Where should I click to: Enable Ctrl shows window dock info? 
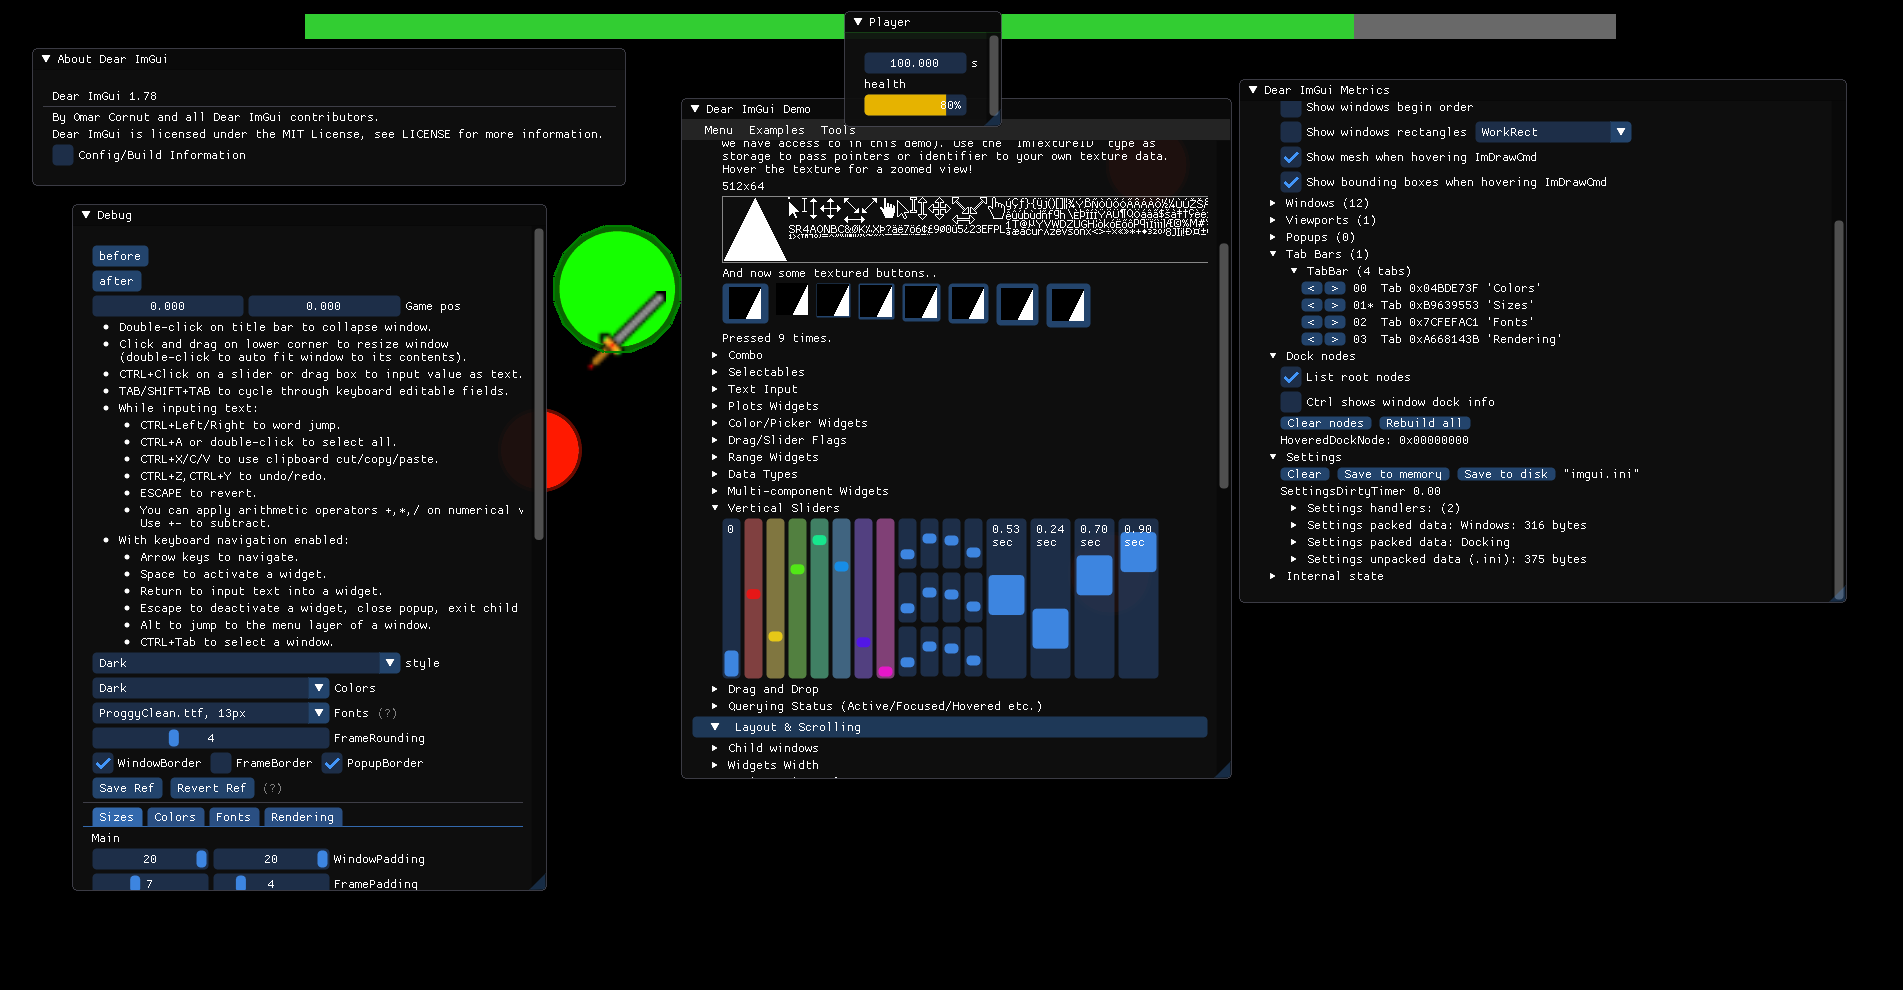pyautogui.click(x=1291, y=402)
